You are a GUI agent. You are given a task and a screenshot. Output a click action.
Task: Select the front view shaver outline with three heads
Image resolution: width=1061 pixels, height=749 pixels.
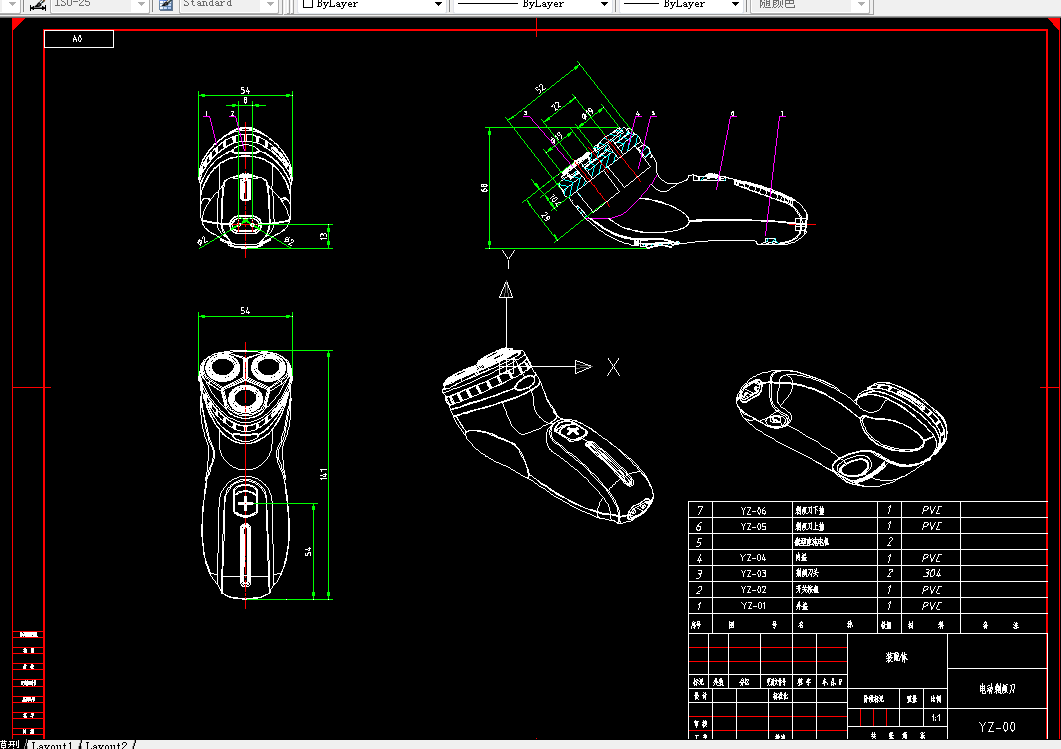245,474
